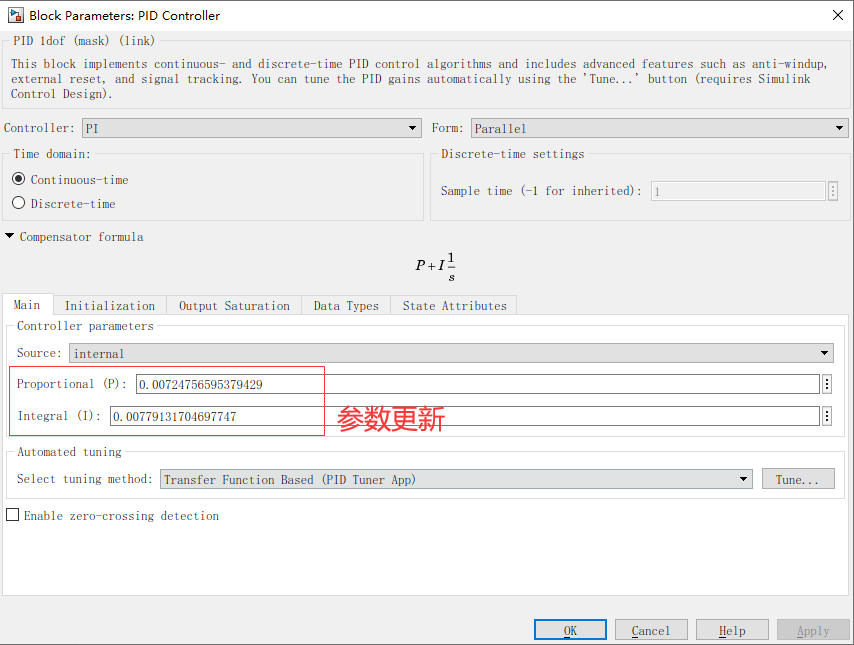This screenshot has width=854, height=645.
Task: Click inside the Proportional (P) value field
Action: [400, 383]
